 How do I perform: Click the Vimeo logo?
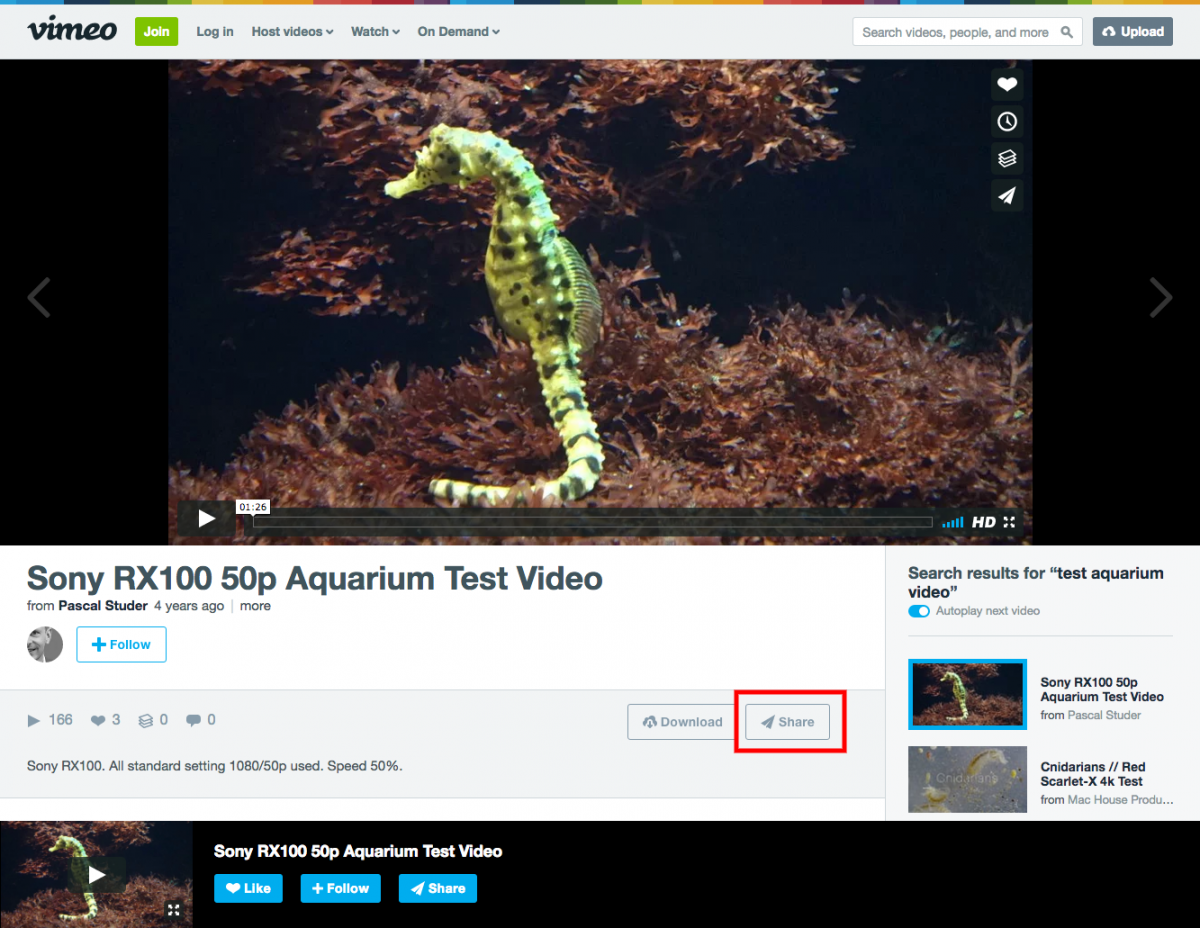click(x=72, y=31)
